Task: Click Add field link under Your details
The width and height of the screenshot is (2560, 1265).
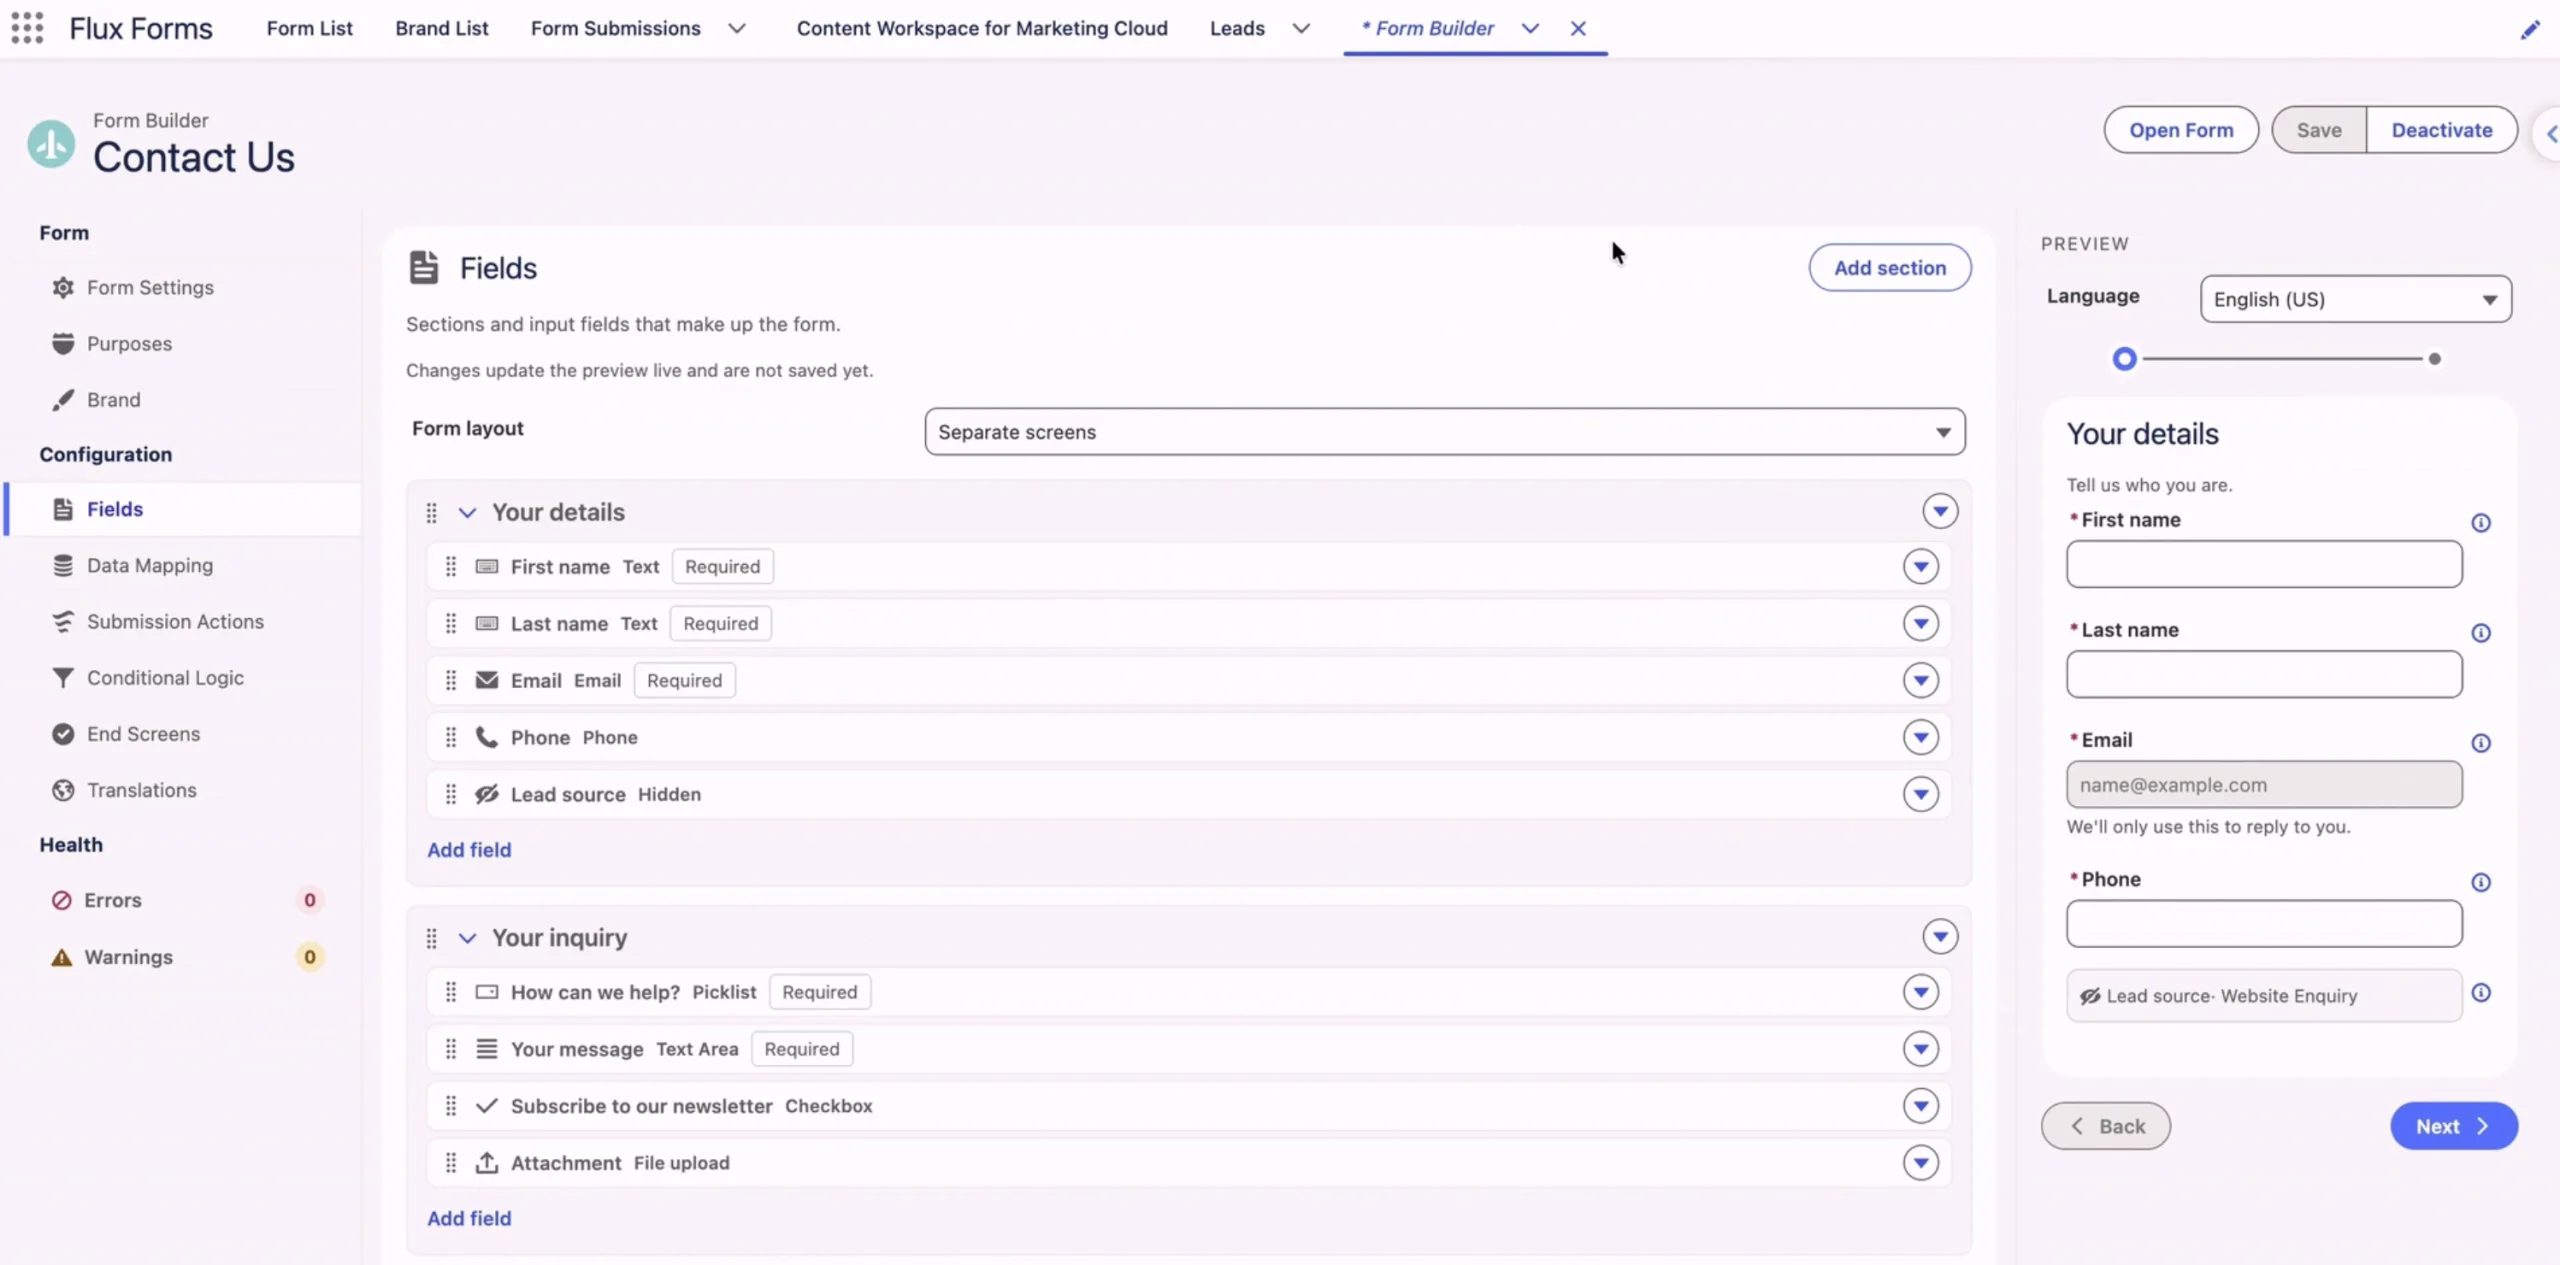Action: coord(469,849)
